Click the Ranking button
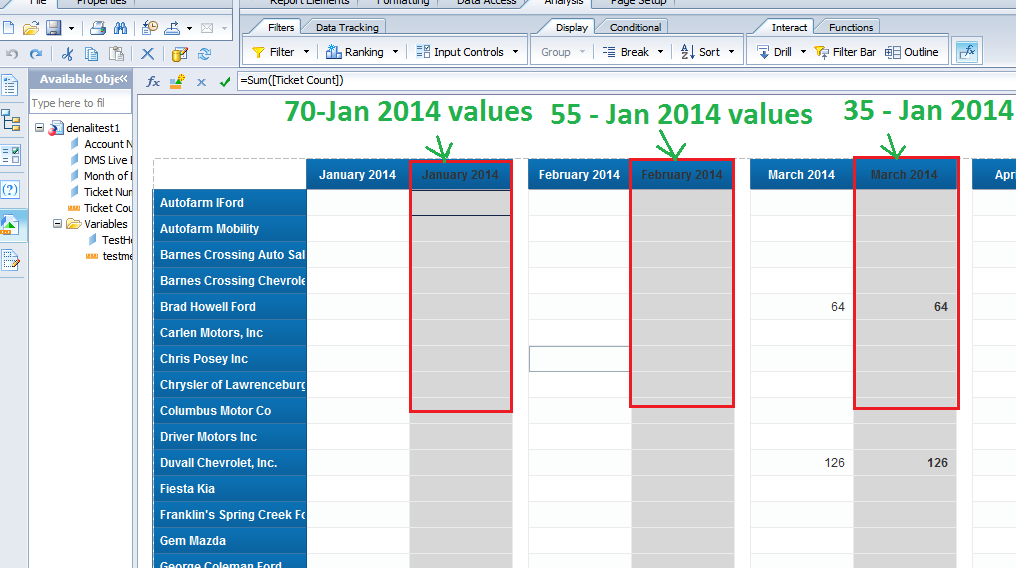 click(364, 52)
